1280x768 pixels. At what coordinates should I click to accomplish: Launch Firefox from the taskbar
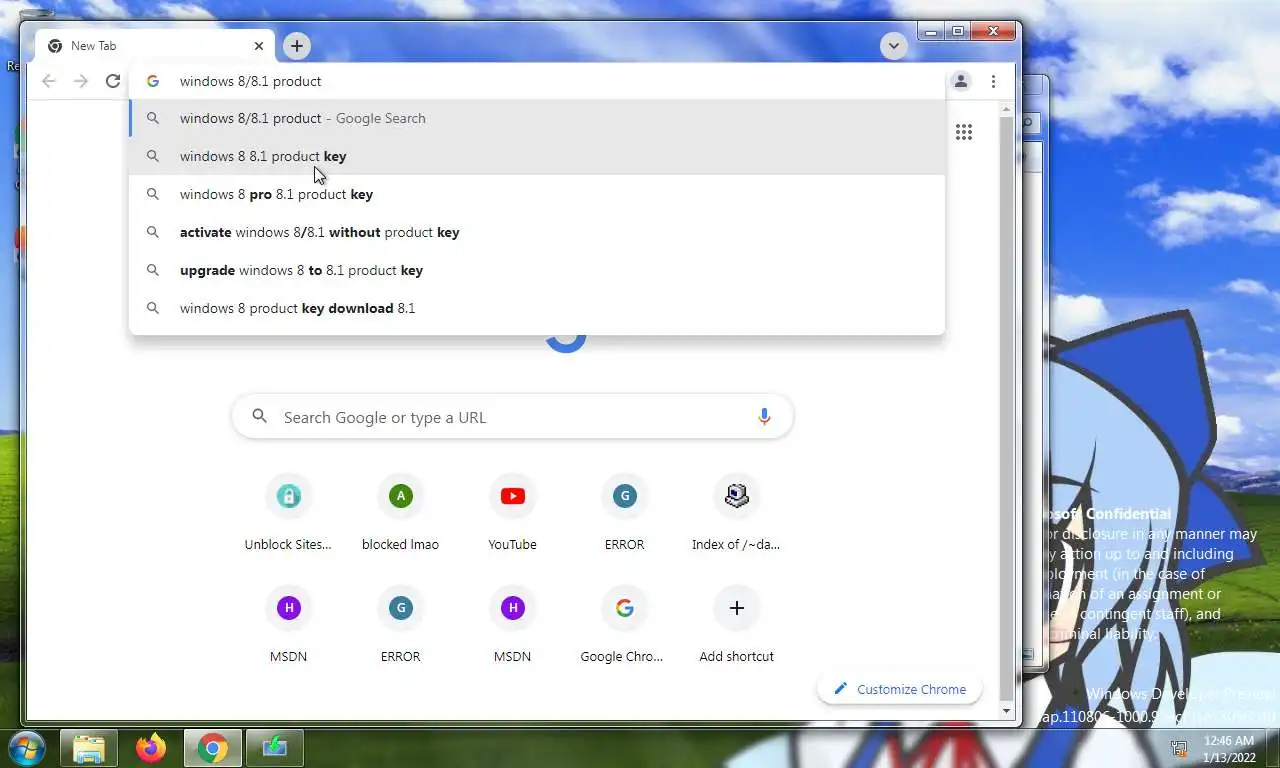pos(151,748)
